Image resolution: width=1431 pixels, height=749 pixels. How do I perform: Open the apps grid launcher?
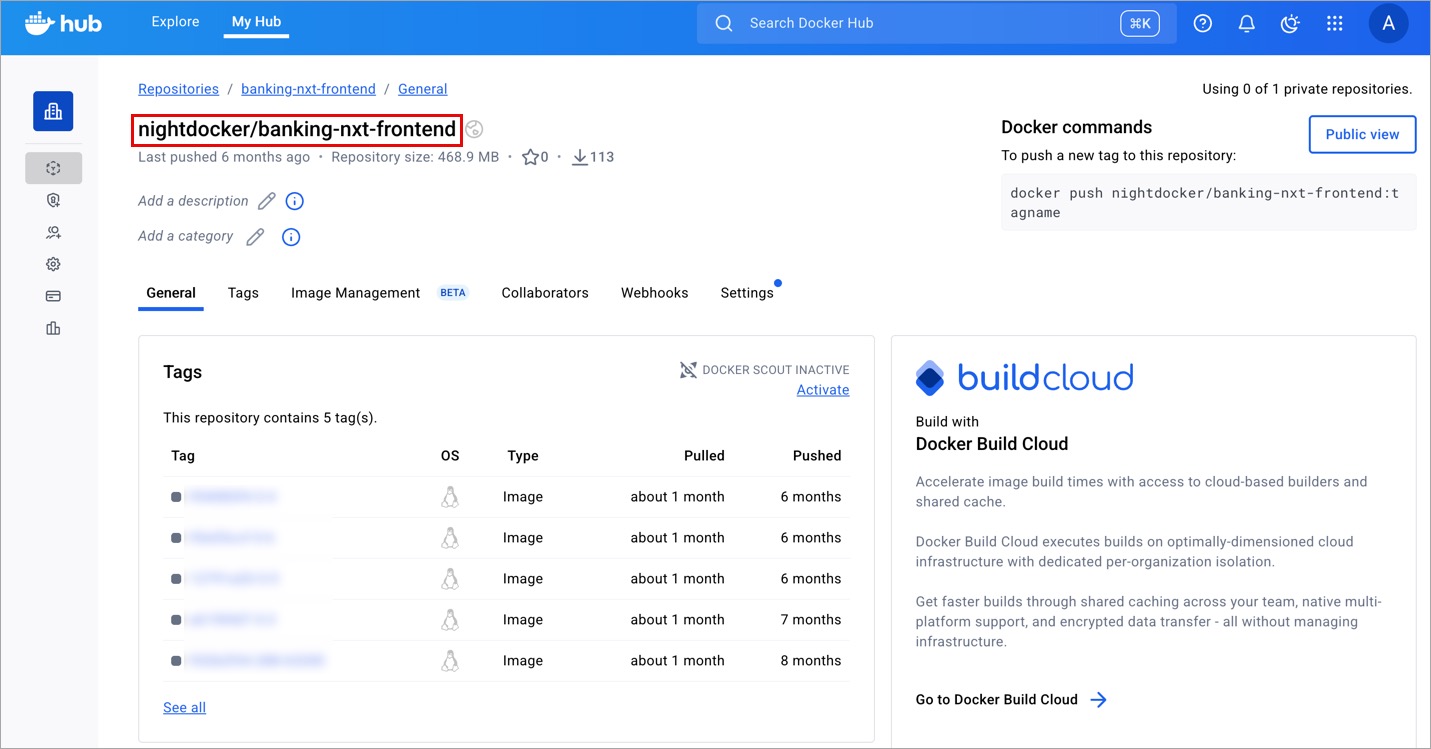pos(1334,24)
